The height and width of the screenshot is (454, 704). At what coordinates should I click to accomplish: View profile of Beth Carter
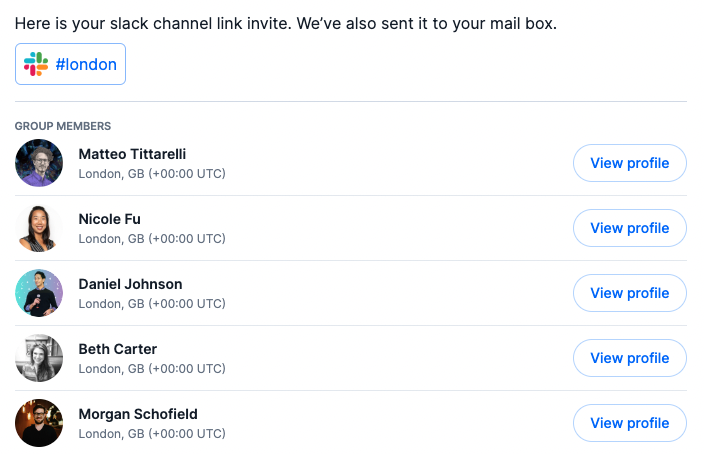tap(629, 358)
